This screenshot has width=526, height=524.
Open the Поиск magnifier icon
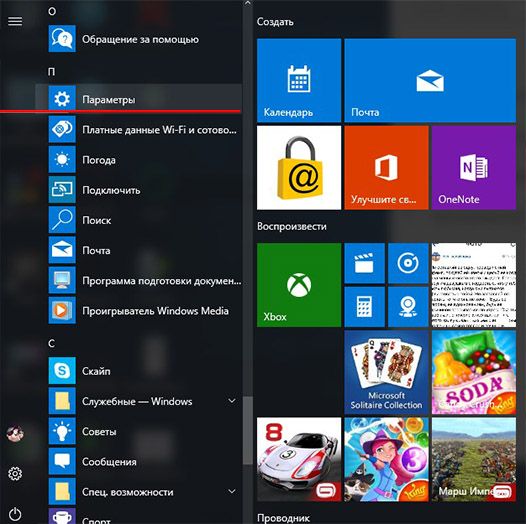tap(62, 220)
